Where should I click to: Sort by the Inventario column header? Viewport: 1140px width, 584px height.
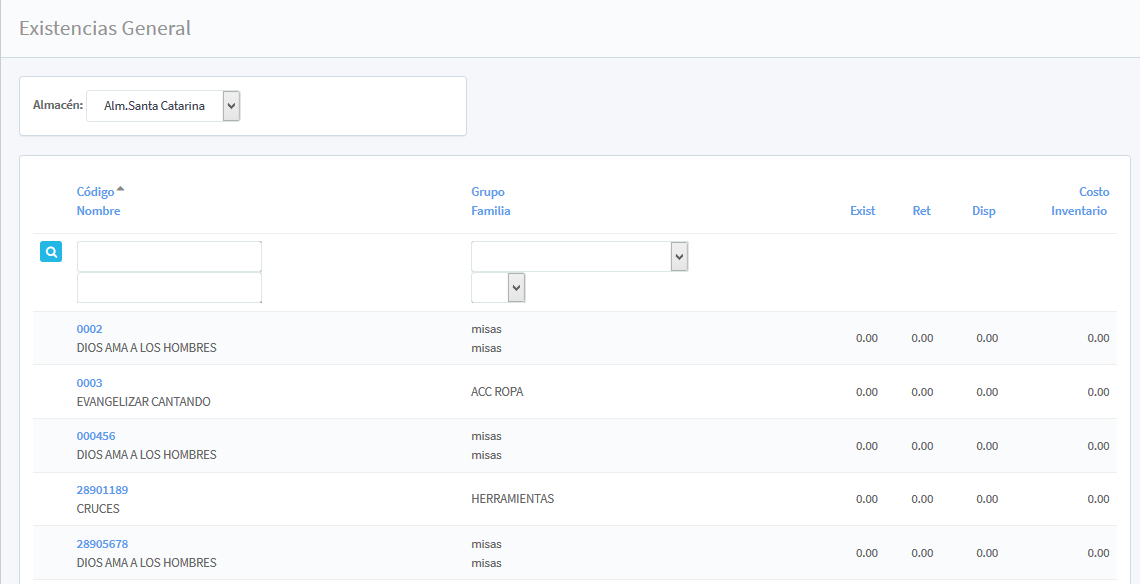pyautogui.click(x=1078, y=211)
